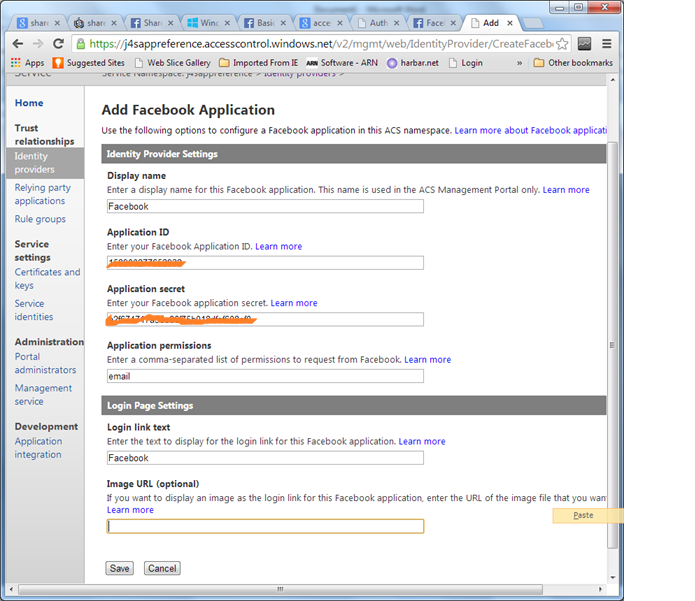This screenshot has width=695, height=601.
Task: Click the extension icon beside the star
Action: 585,43
